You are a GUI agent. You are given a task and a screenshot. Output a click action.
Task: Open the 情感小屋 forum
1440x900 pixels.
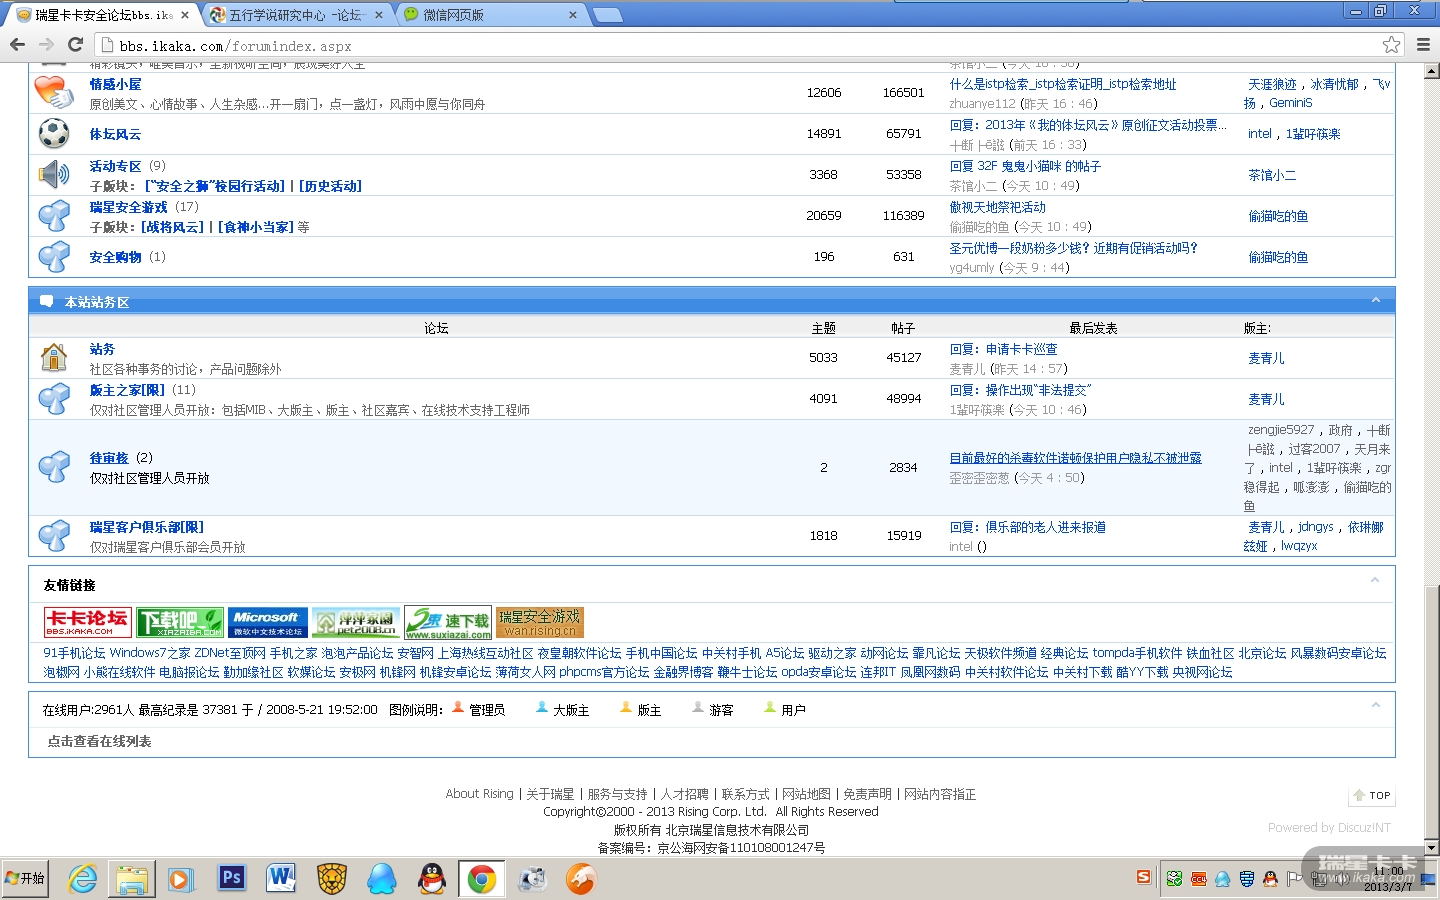point(115,84)
